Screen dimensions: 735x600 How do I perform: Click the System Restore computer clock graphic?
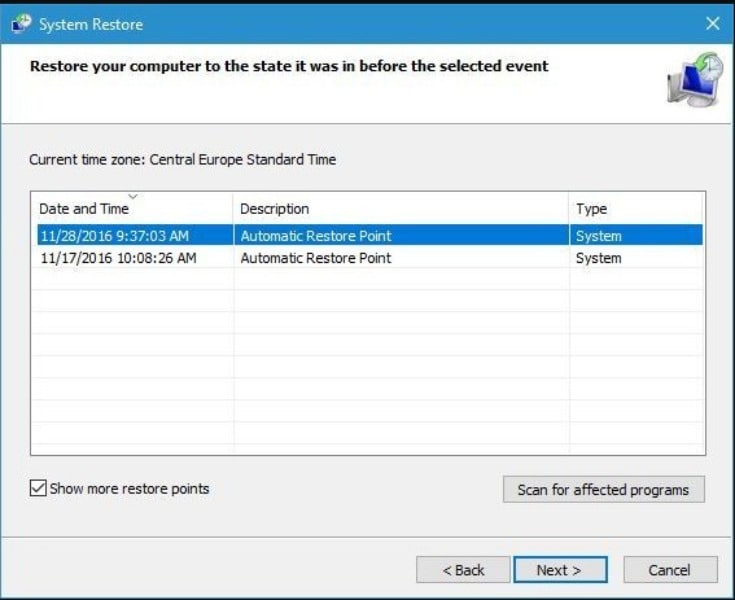695,79
